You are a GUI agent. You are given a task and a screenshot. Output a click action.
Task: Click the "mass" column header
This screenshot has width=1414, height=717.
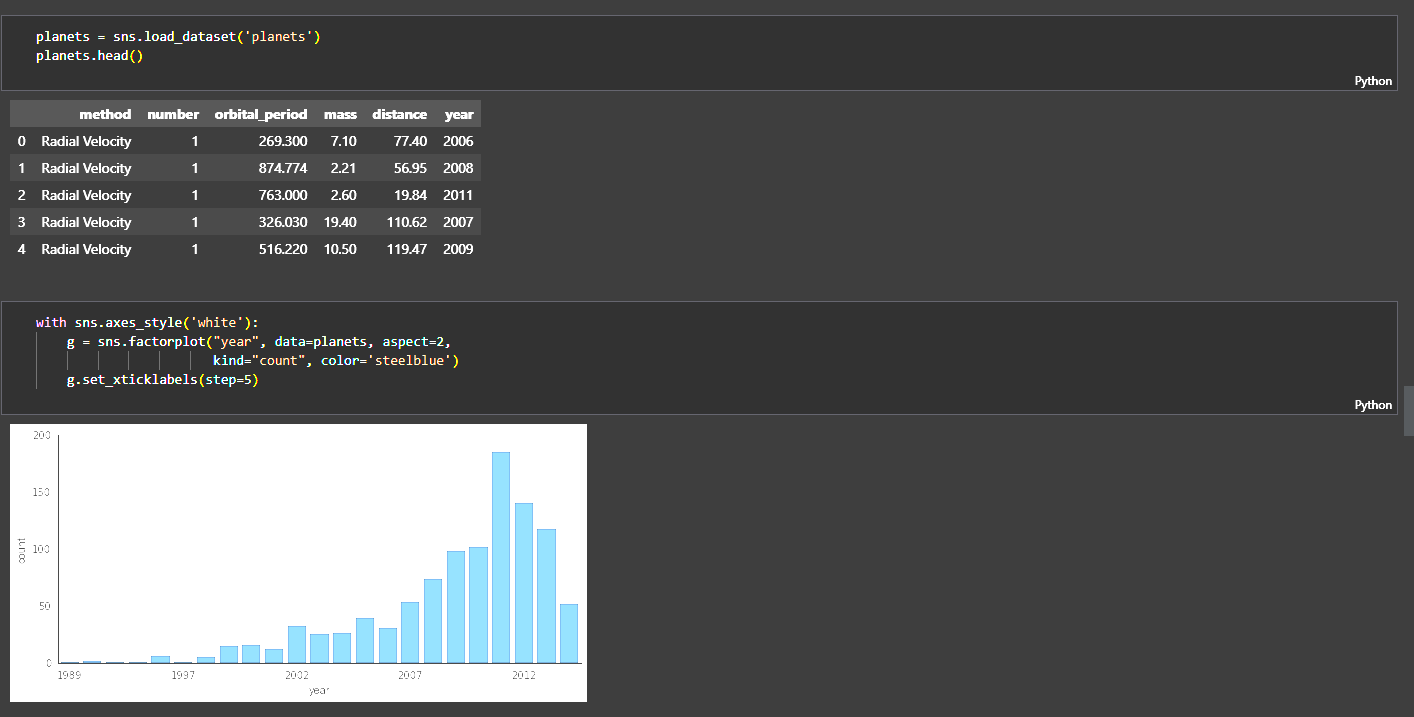340,114
